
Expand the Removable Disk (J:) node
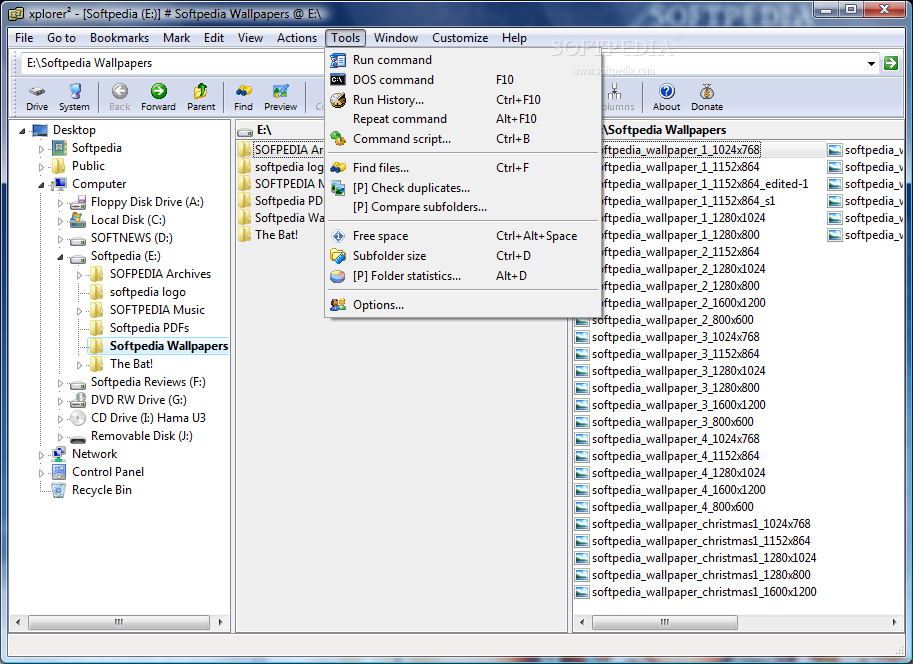(x=60, y=437)
